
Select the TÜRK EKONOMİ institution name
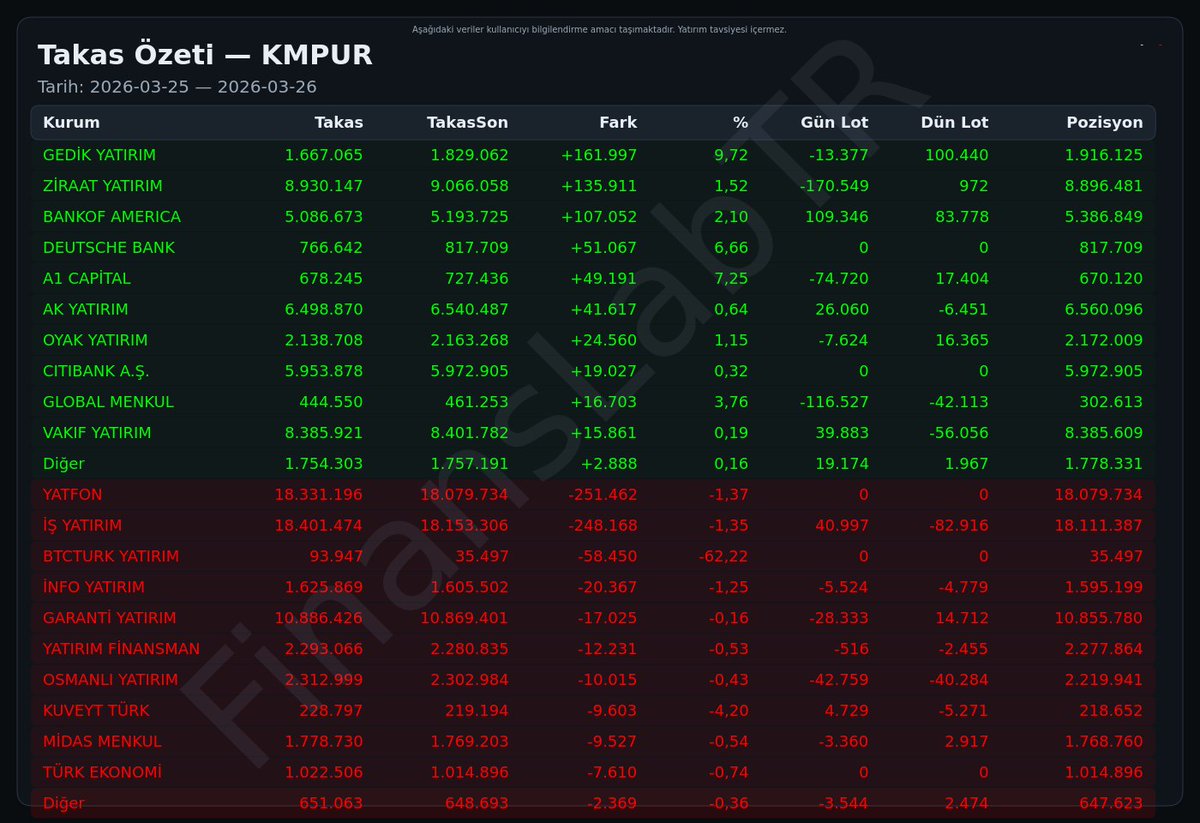(102, 773)
